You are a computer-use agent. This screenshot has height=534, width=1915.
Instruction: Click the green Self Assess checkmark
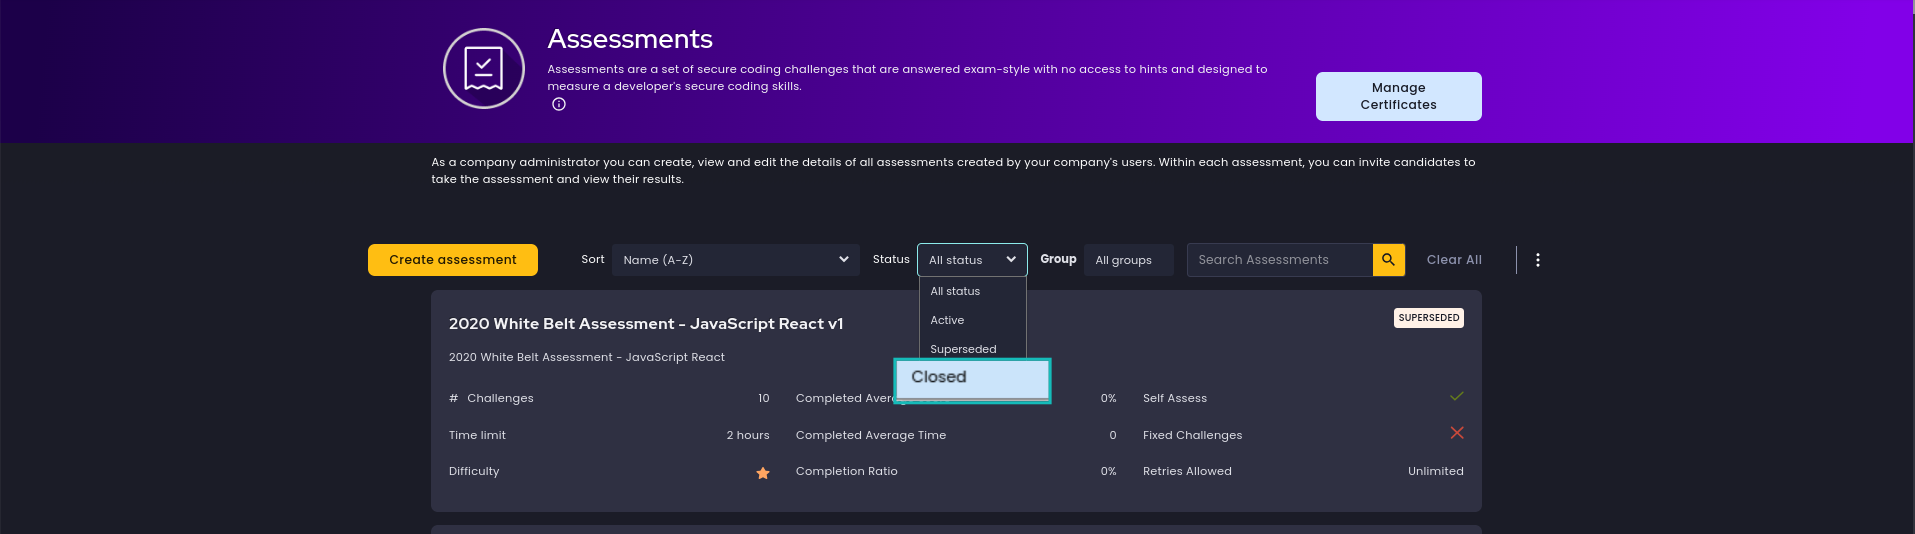(x=1456, y=396)
